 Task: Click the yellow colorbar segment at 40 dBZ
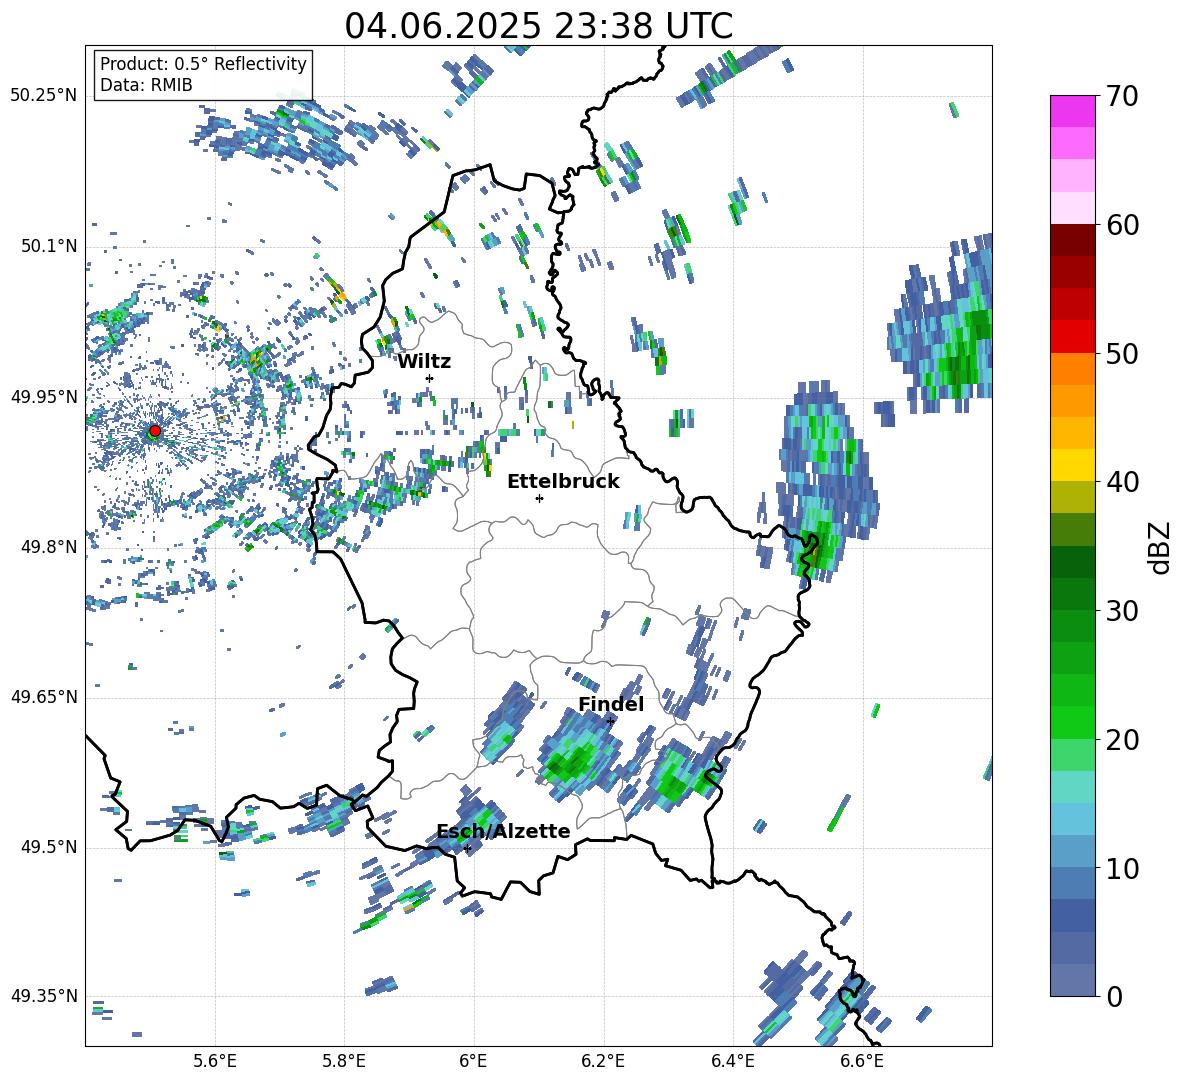click(1072, 465)
